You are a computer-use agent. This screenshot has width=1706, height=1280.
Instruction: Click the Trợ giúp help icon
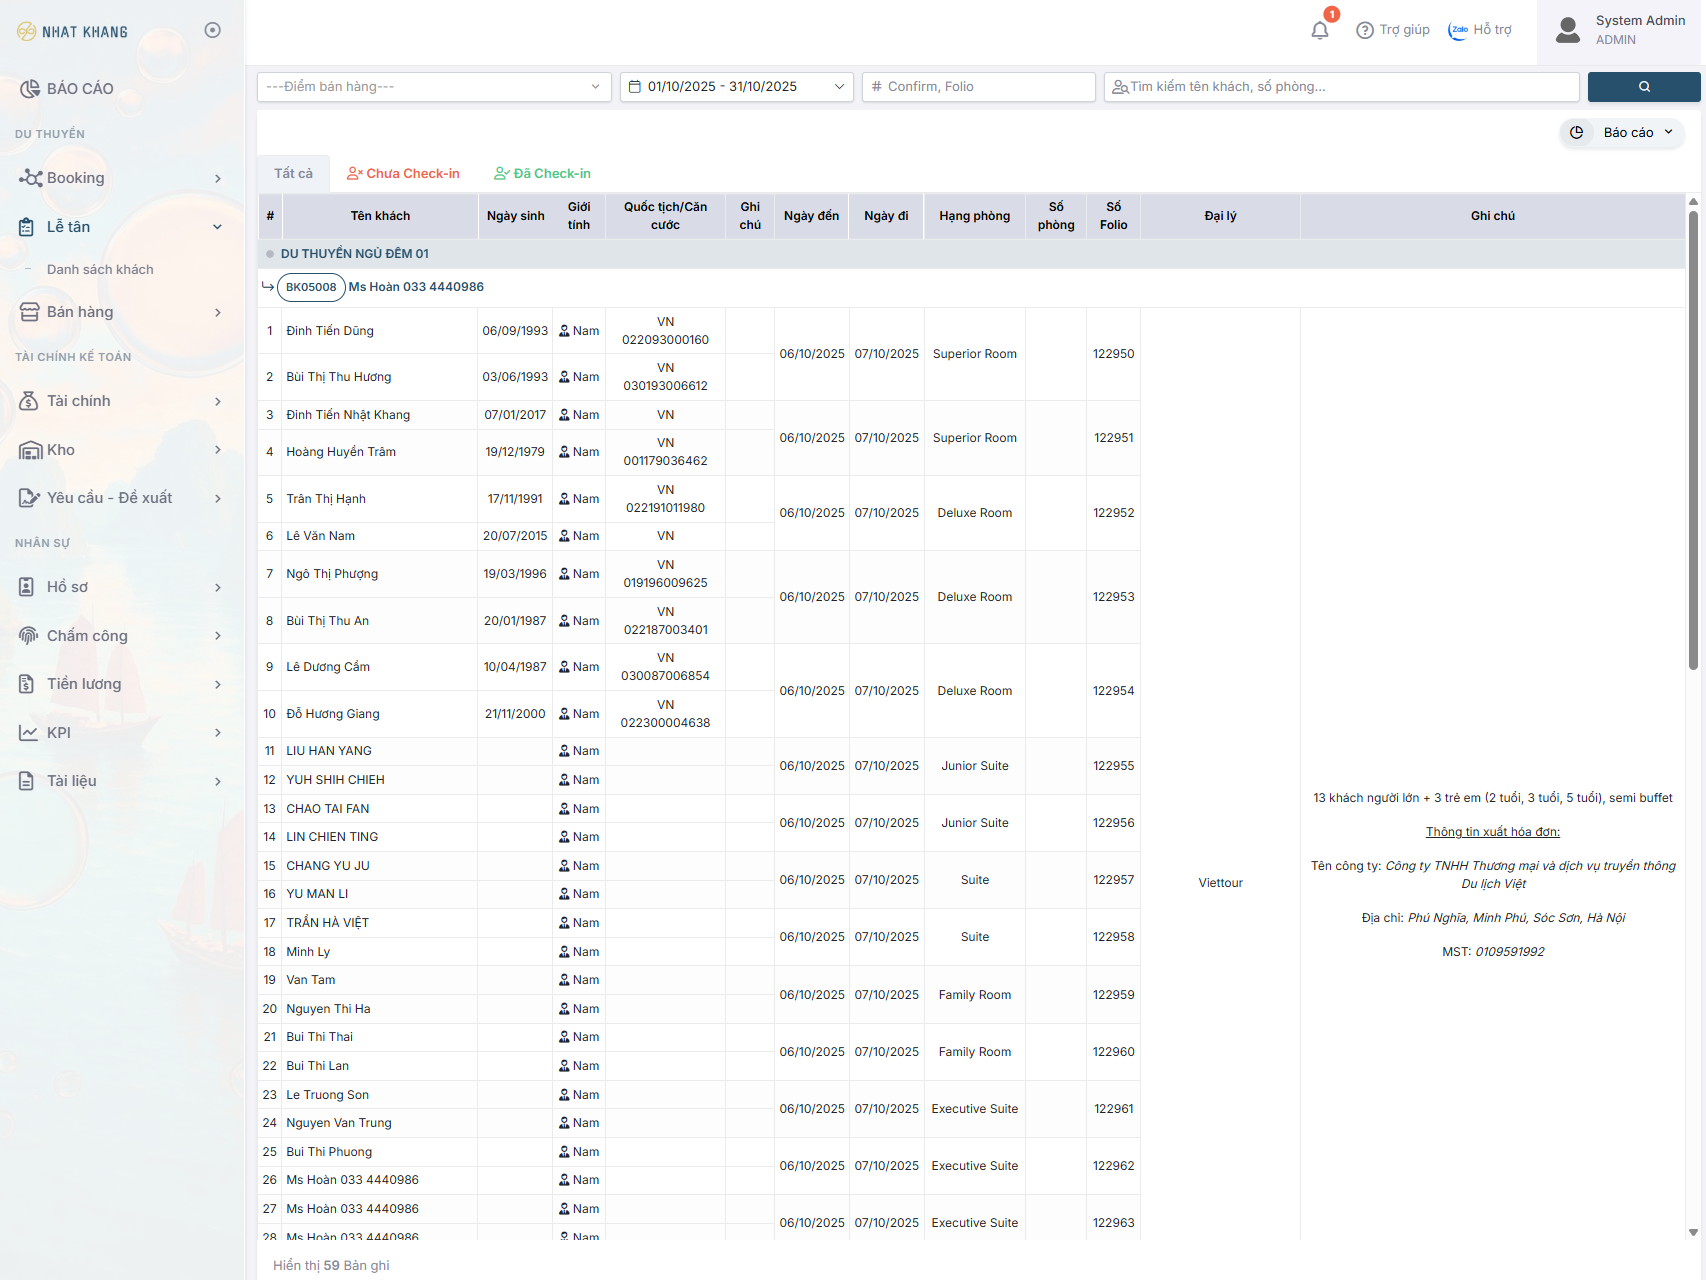pyautogui.click(x=1364, y=30)
